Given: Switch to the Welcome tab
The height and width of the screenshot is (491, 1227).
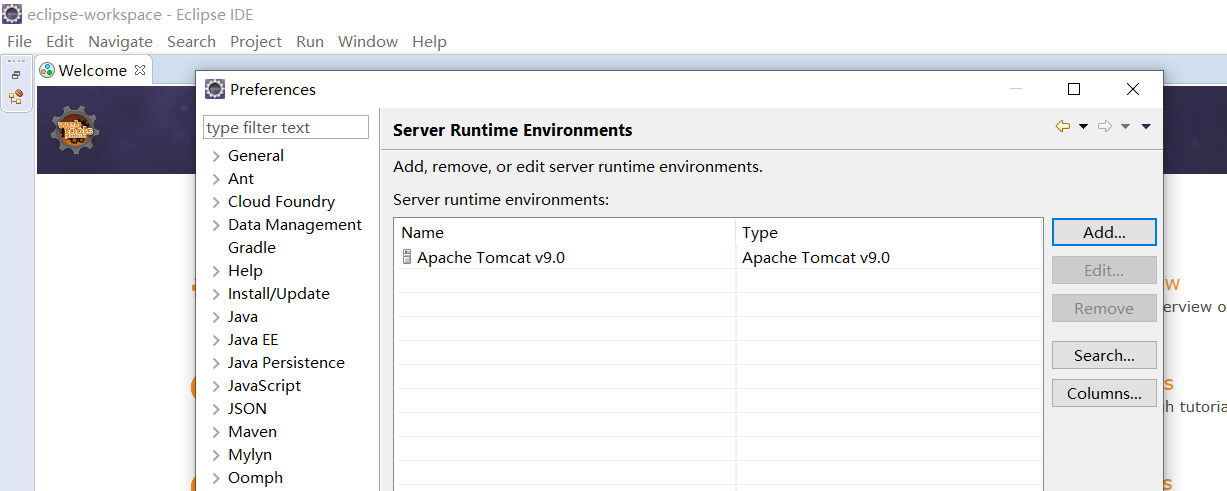Looking at the screenshot, I should click(93, 70).
